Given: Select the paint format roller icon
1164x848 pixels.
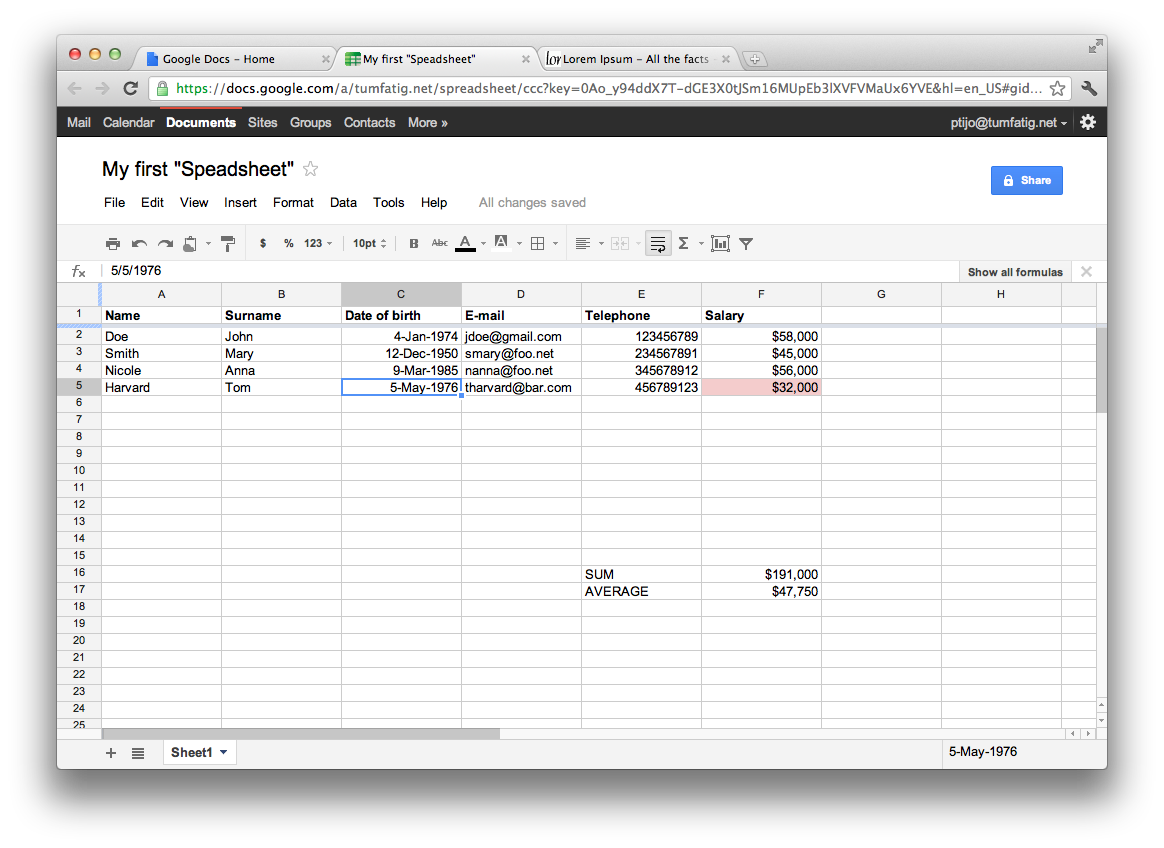Looking at the screenshot, I should coord(229,244).
